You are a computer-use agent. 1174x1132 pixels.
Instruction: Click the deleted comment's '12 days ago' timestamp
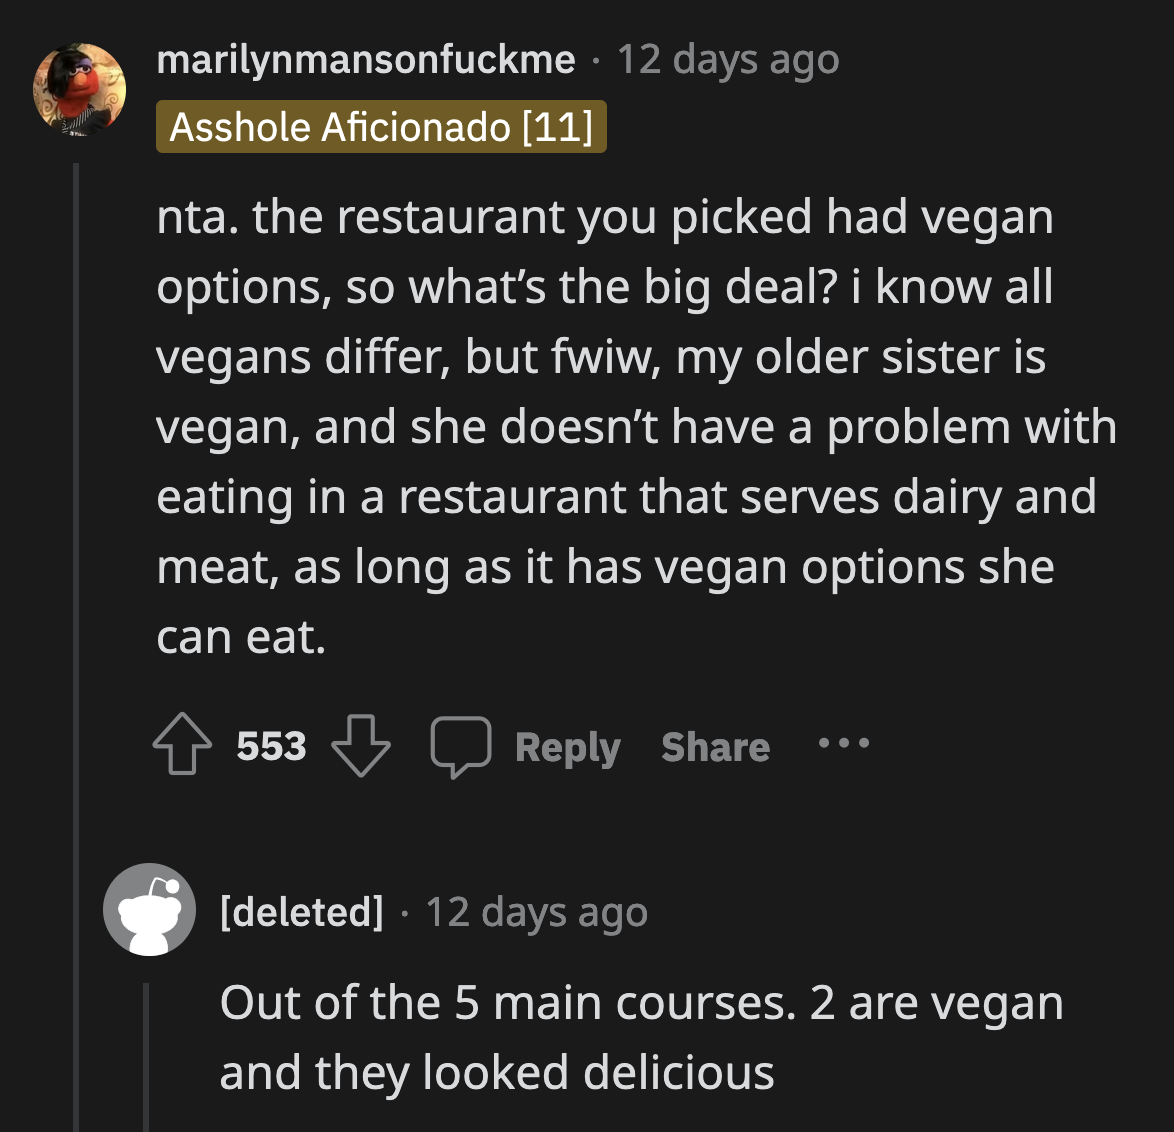(537, 911)
